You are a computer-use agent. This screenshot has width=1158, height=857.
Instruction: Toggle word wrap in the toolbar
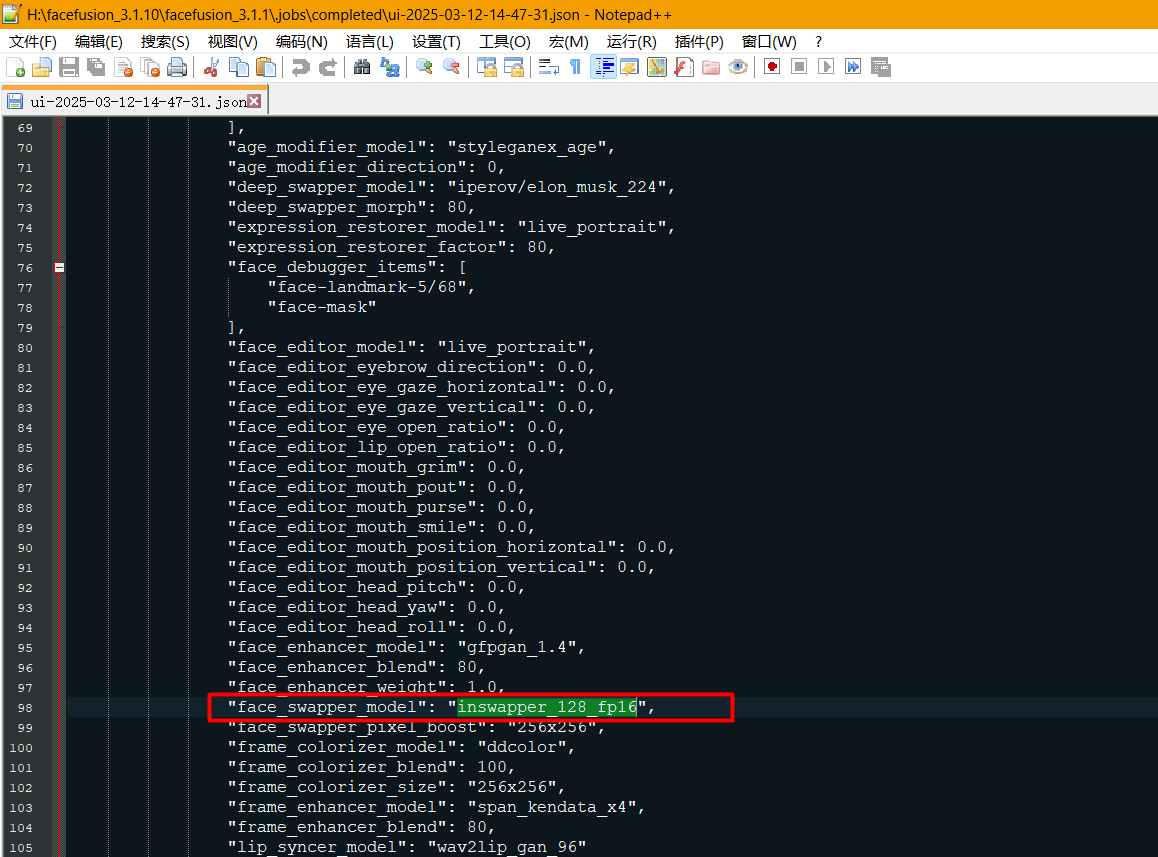coord(548,67)
